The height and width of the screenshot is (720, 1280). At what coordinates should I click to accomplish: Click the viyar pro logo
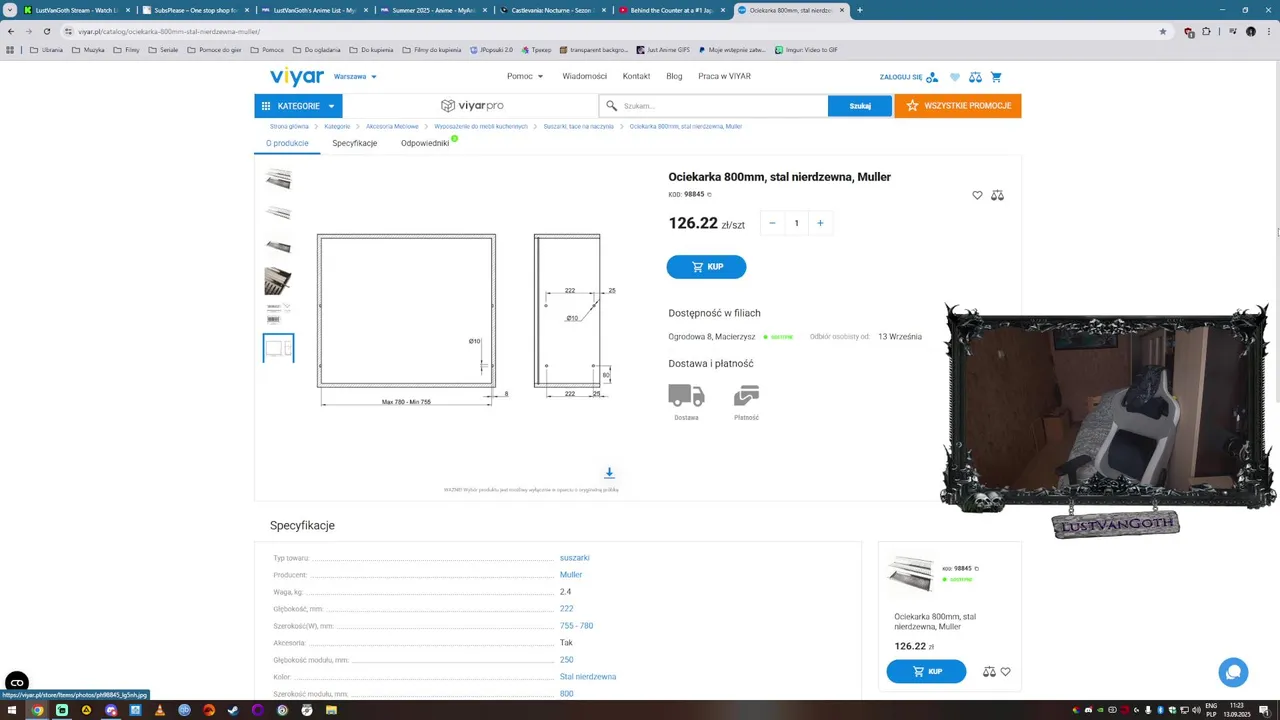pyautogui.click(x=472, y=106)
